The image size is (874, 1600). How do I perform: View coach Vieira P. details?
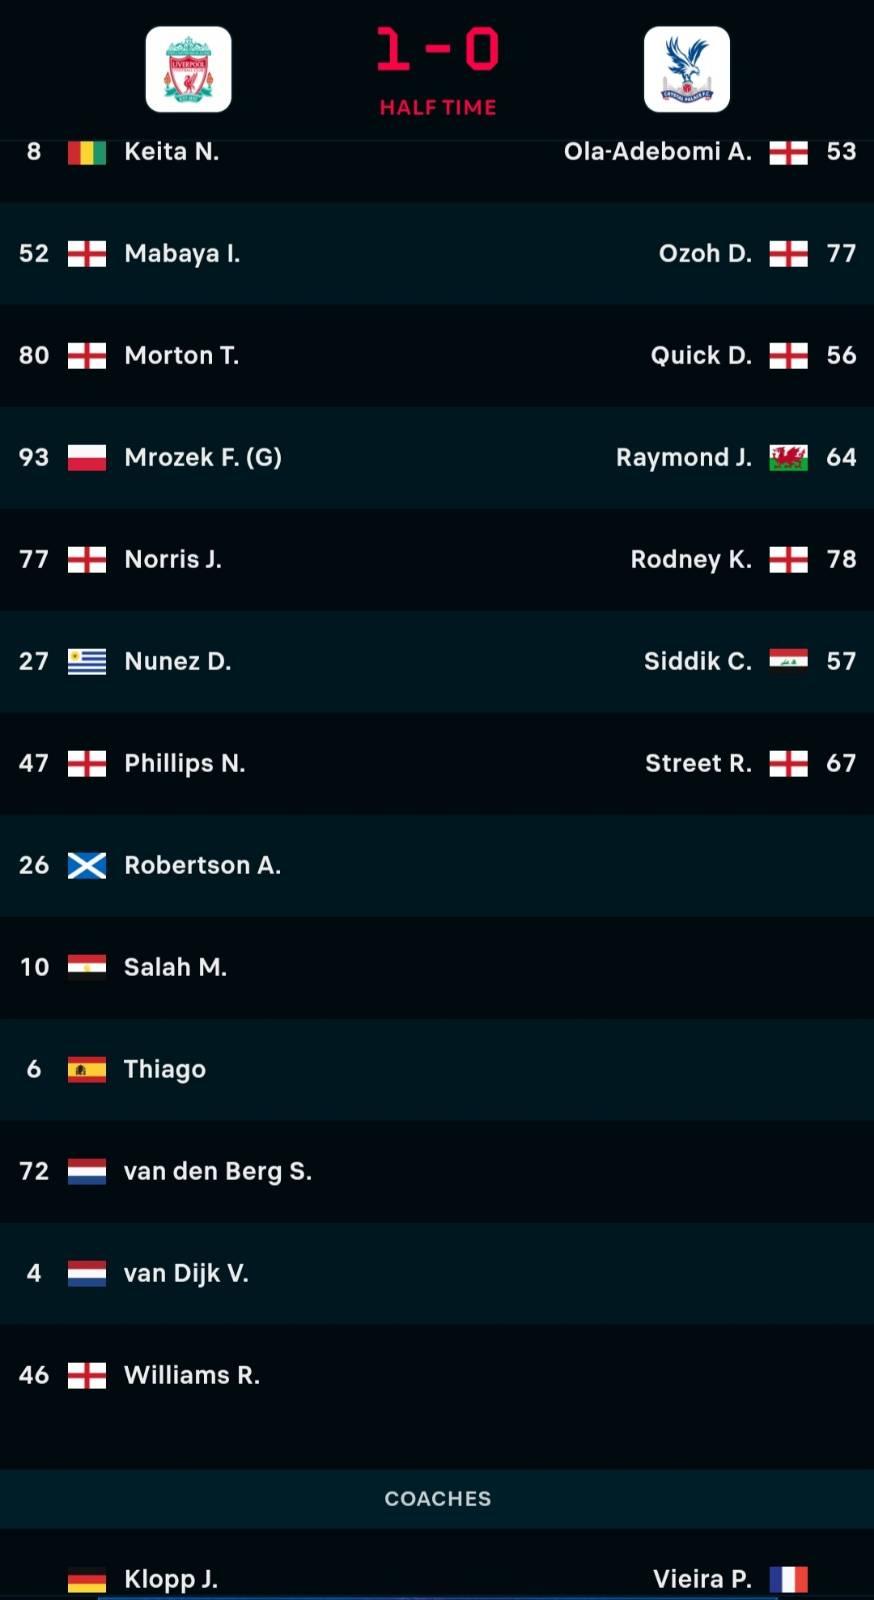(702, 1579)
